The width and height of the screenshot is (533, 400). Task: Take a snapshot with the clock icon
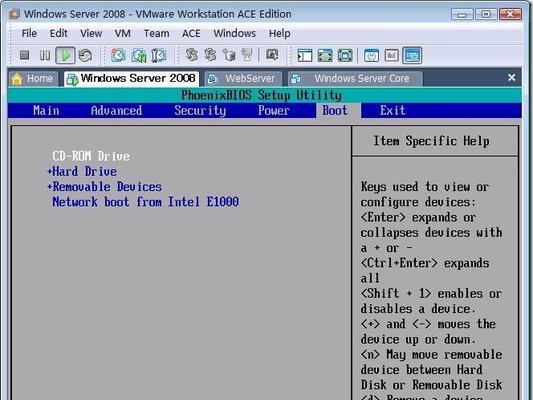coord(118,55)
